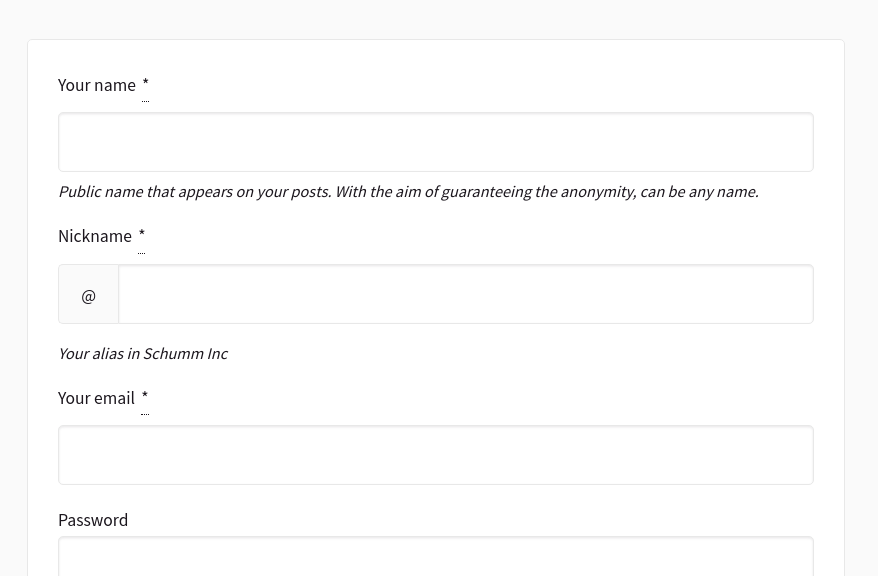Click the required asterisk next to Your name
The height and width of the screenshot is (576, 878).
click(x=146, y=85)
